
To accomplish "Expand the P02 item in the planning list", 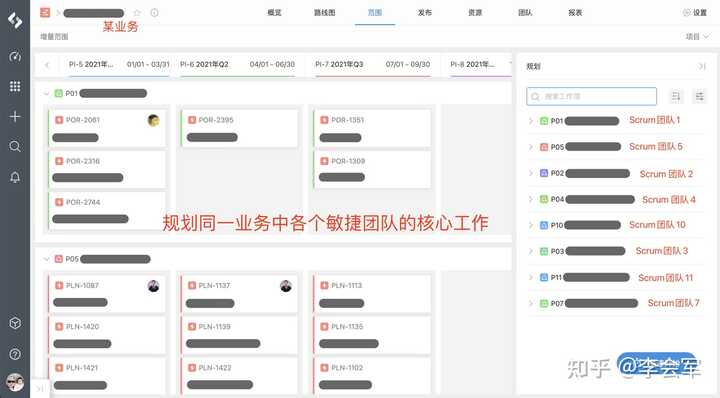I will pyautogui.click(x=531, y=173).
